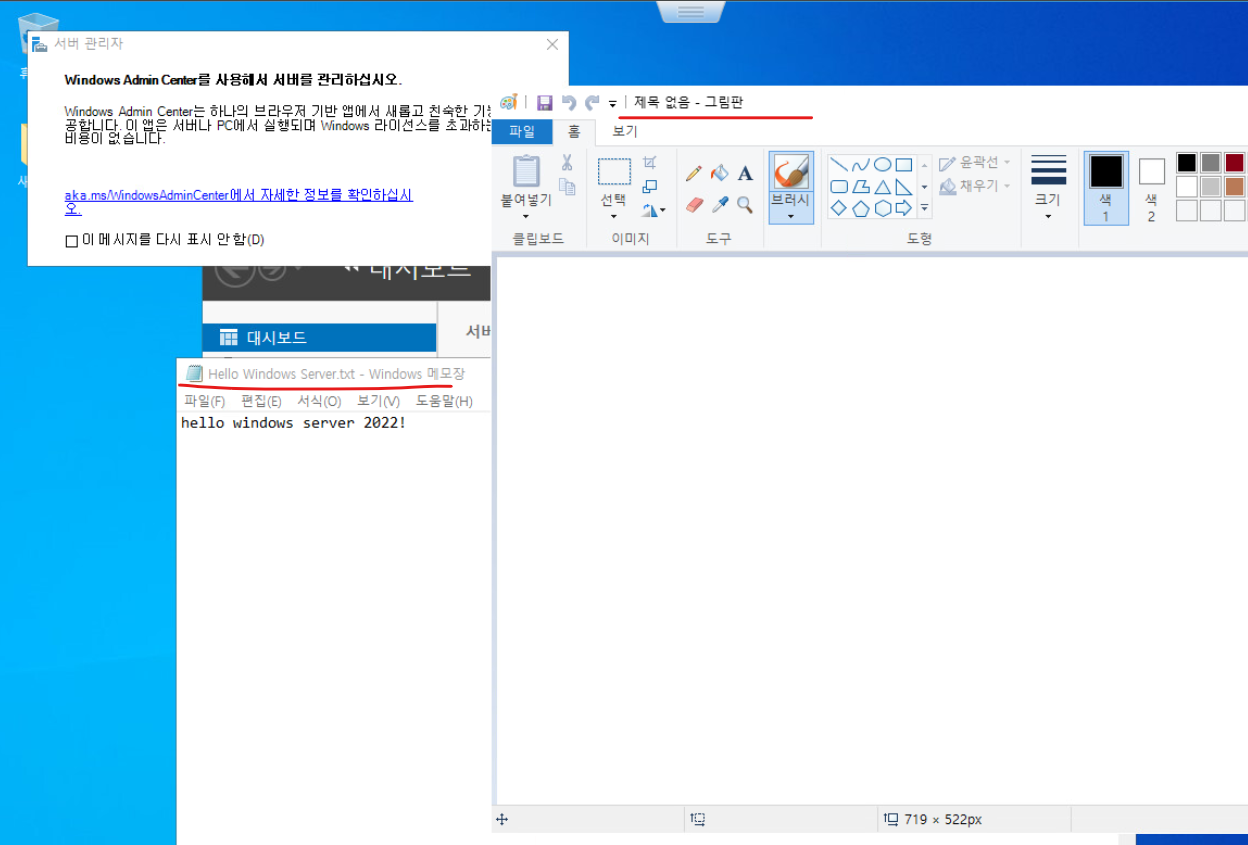The width and height of the screenshot is (1248, 845).
Task: Choose the line shape
Action: [x=838, y=165]
